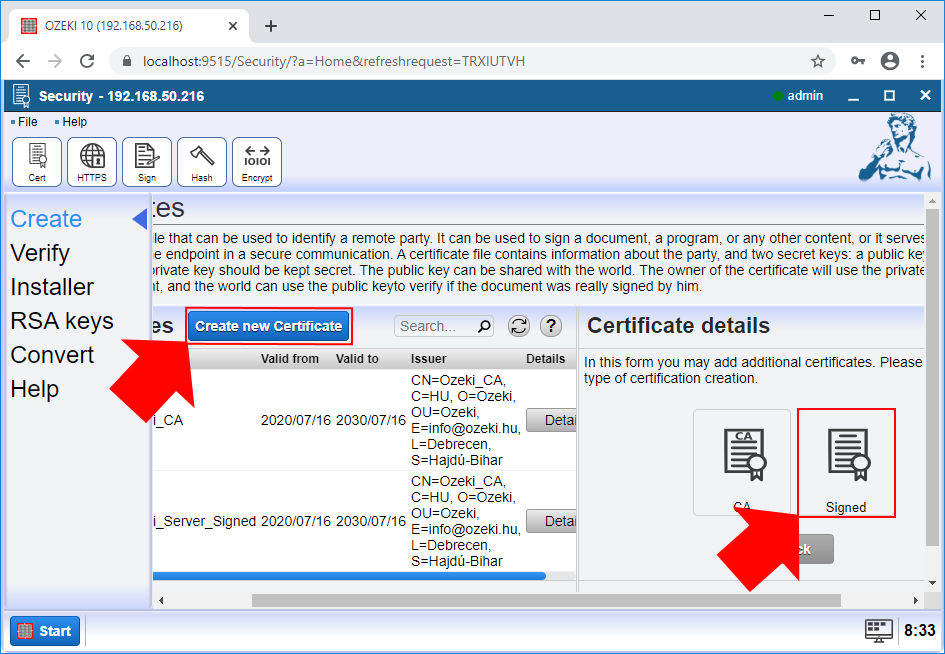The height and width of the screenshot is (654, 945).
Task: Maximize the Security app window
Action: point(889,96)
